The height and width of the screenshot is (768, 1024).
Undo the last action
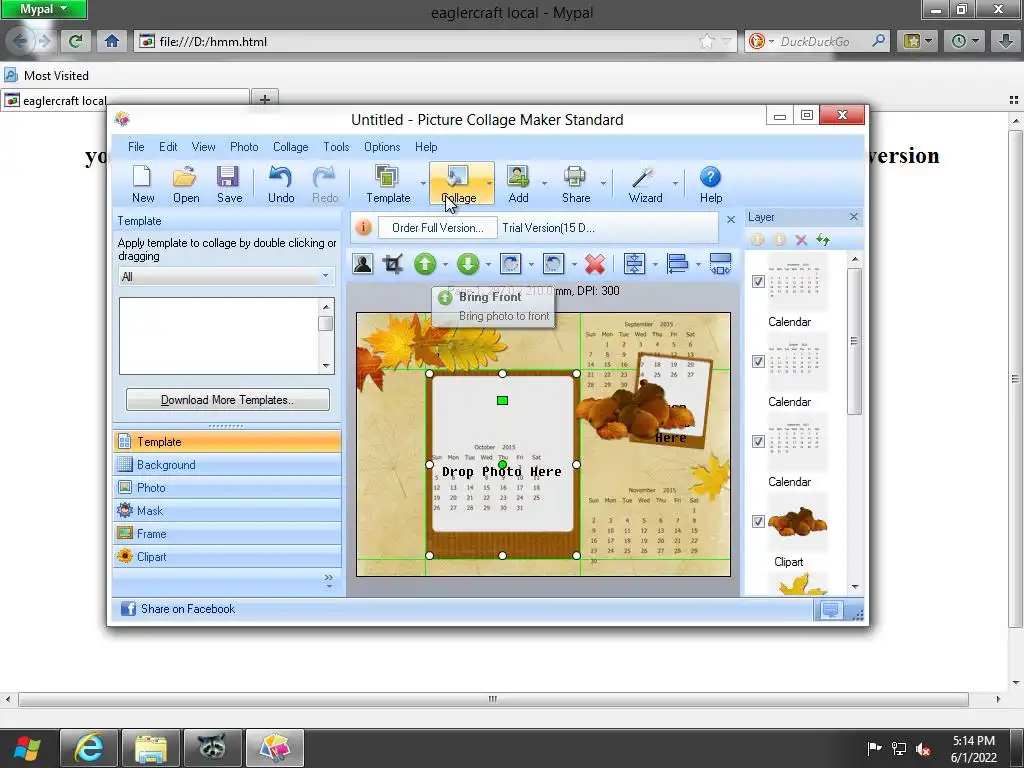click(281, 184)
